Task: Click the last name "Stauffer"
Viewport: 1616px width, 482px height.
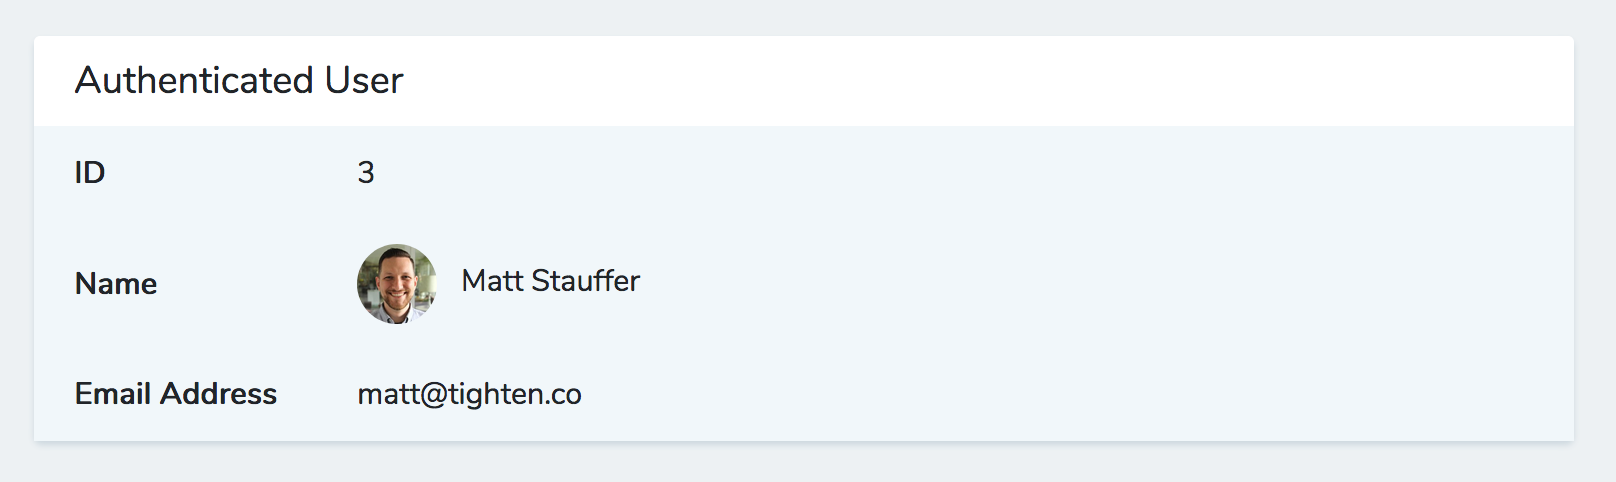Action: click(586, 281)
